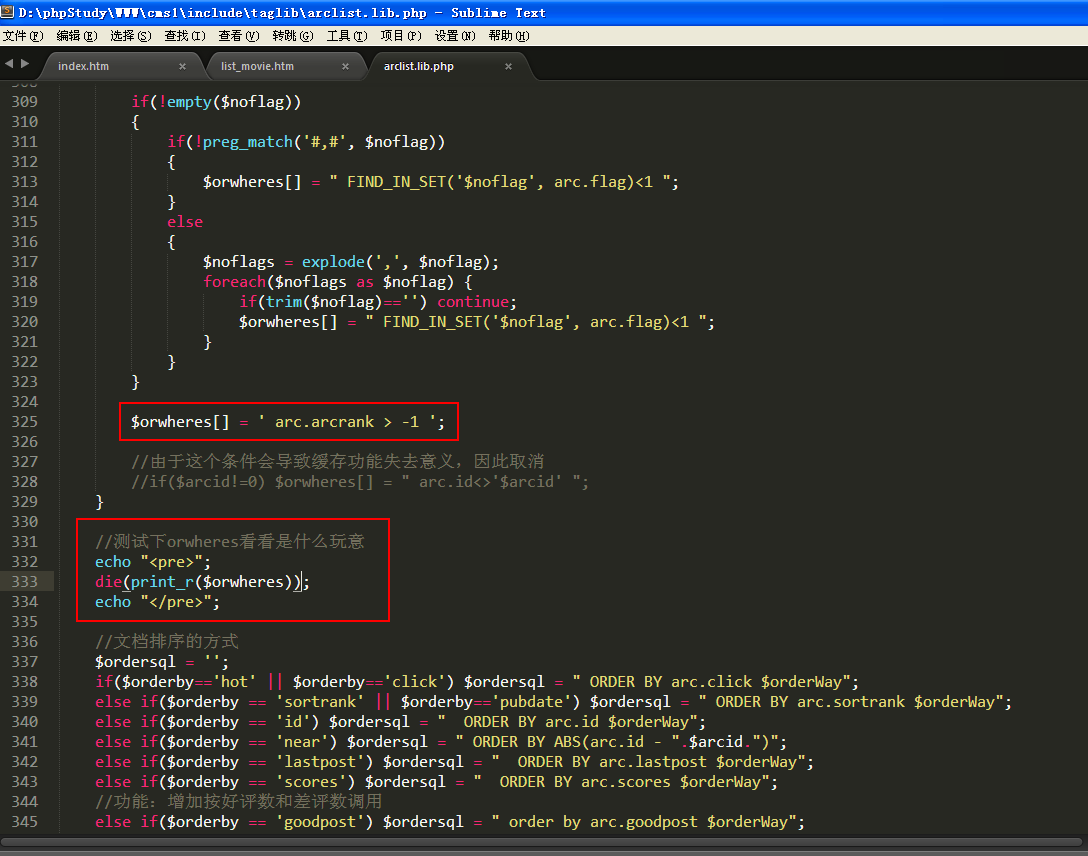Click the 'near' string on line 341
Image resolution: width=1088 pixels, height=856 pixels.
pyautogui.click(x=302, y=742)
